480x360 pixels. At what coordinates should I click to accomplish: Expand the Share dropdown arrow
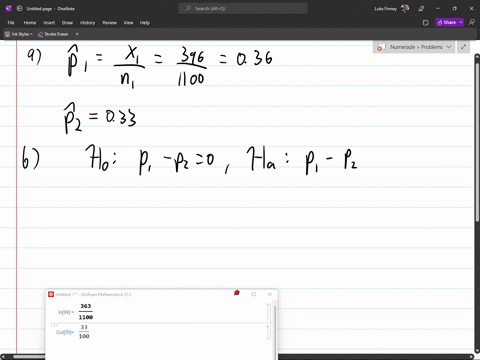pyautogui.click(x=461, y=22)
